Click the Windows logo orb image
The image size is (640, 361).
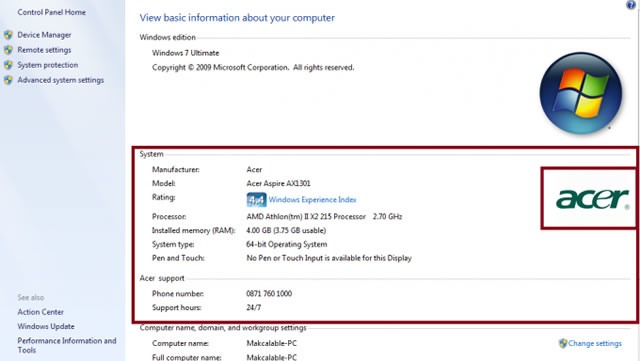click(x=580, y=93)
